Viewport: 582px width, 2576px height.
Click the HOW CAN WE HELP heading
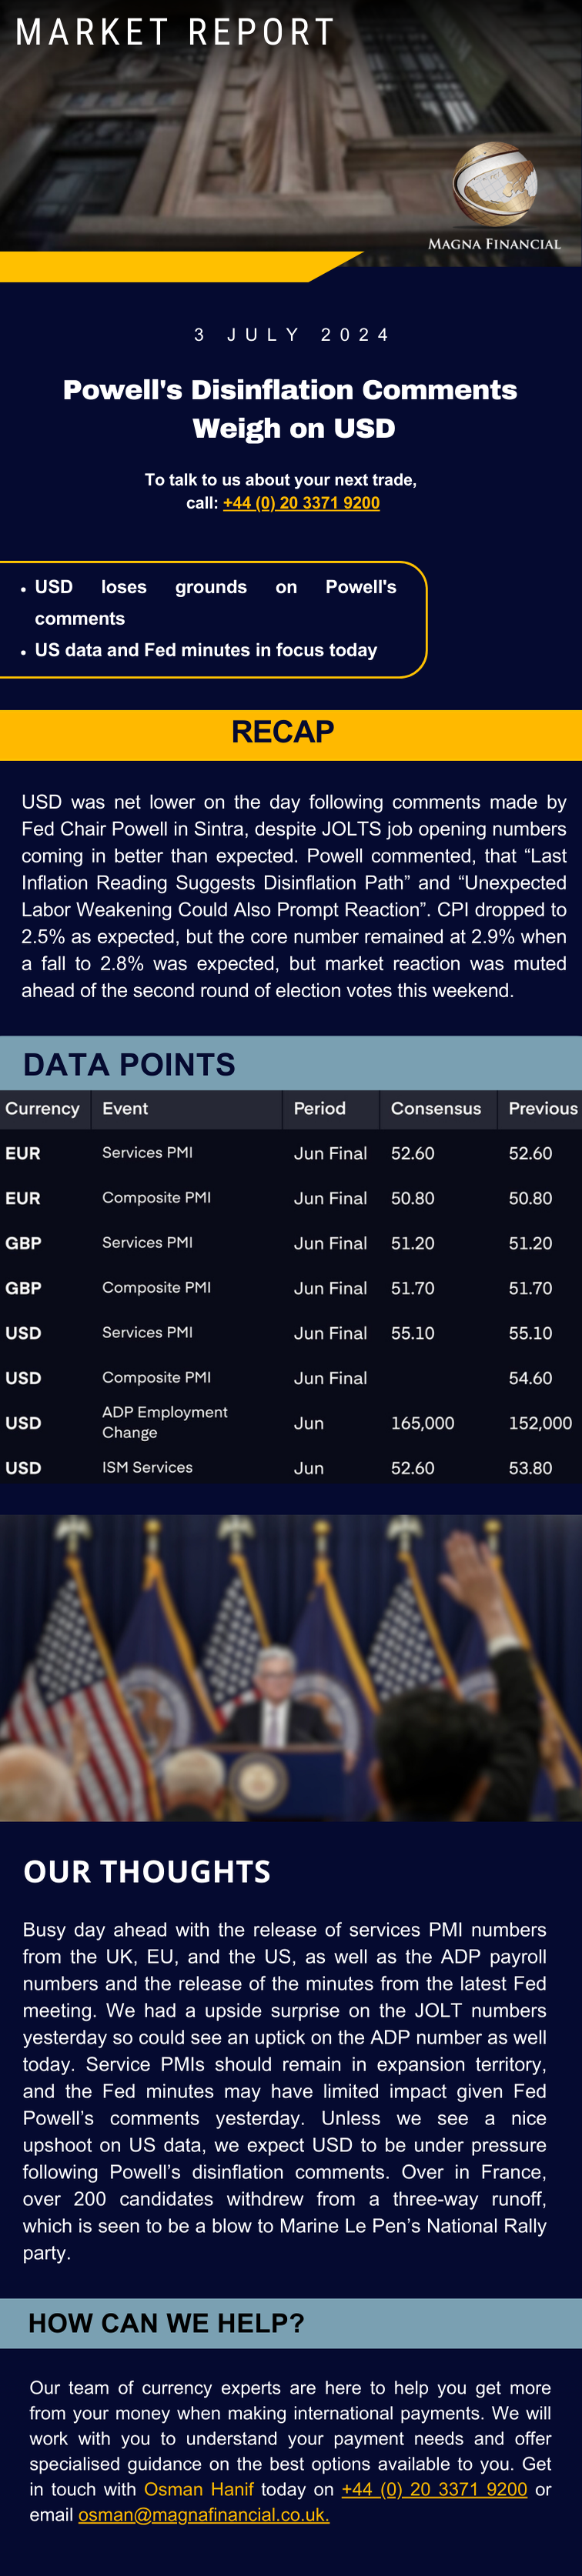pyautogui.click(x=166, y=2323)
